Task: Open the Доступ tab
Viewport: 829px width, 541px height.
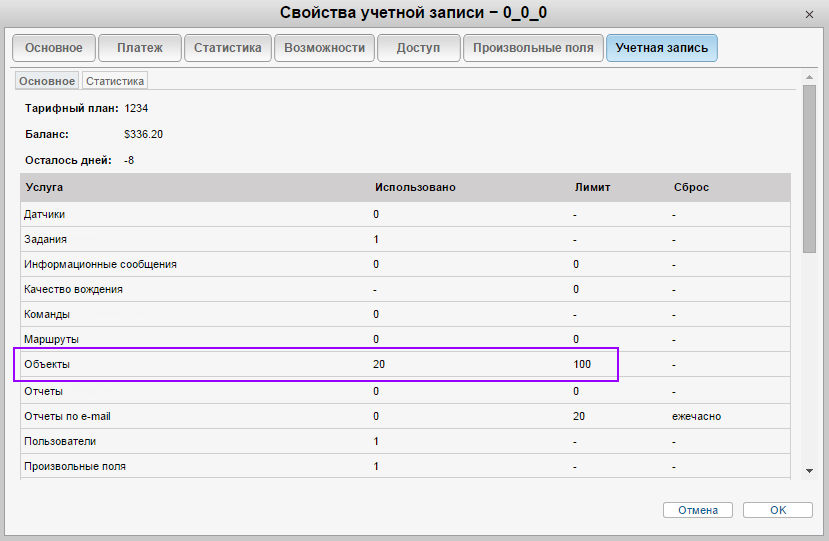Action: [418, 48]
